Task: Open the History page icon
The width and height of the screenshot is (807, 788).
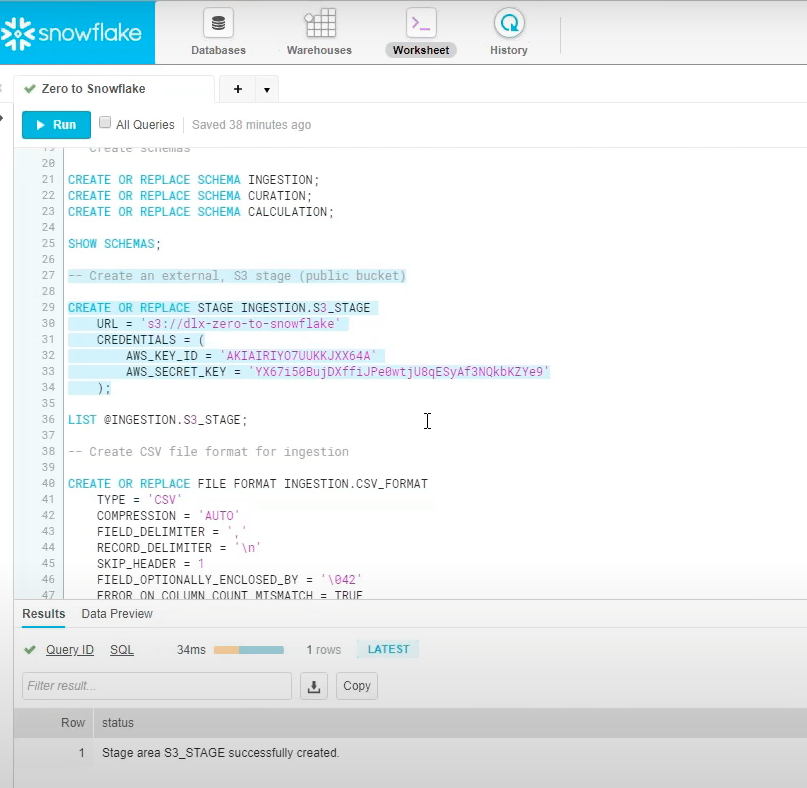Action: [509, 23]
